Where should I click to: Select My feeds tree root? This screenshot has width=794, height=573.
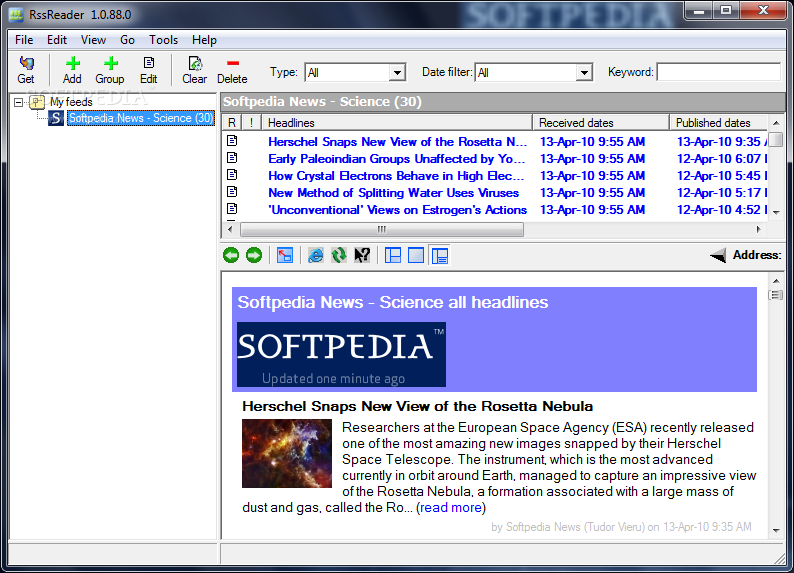tap(71, 102)
